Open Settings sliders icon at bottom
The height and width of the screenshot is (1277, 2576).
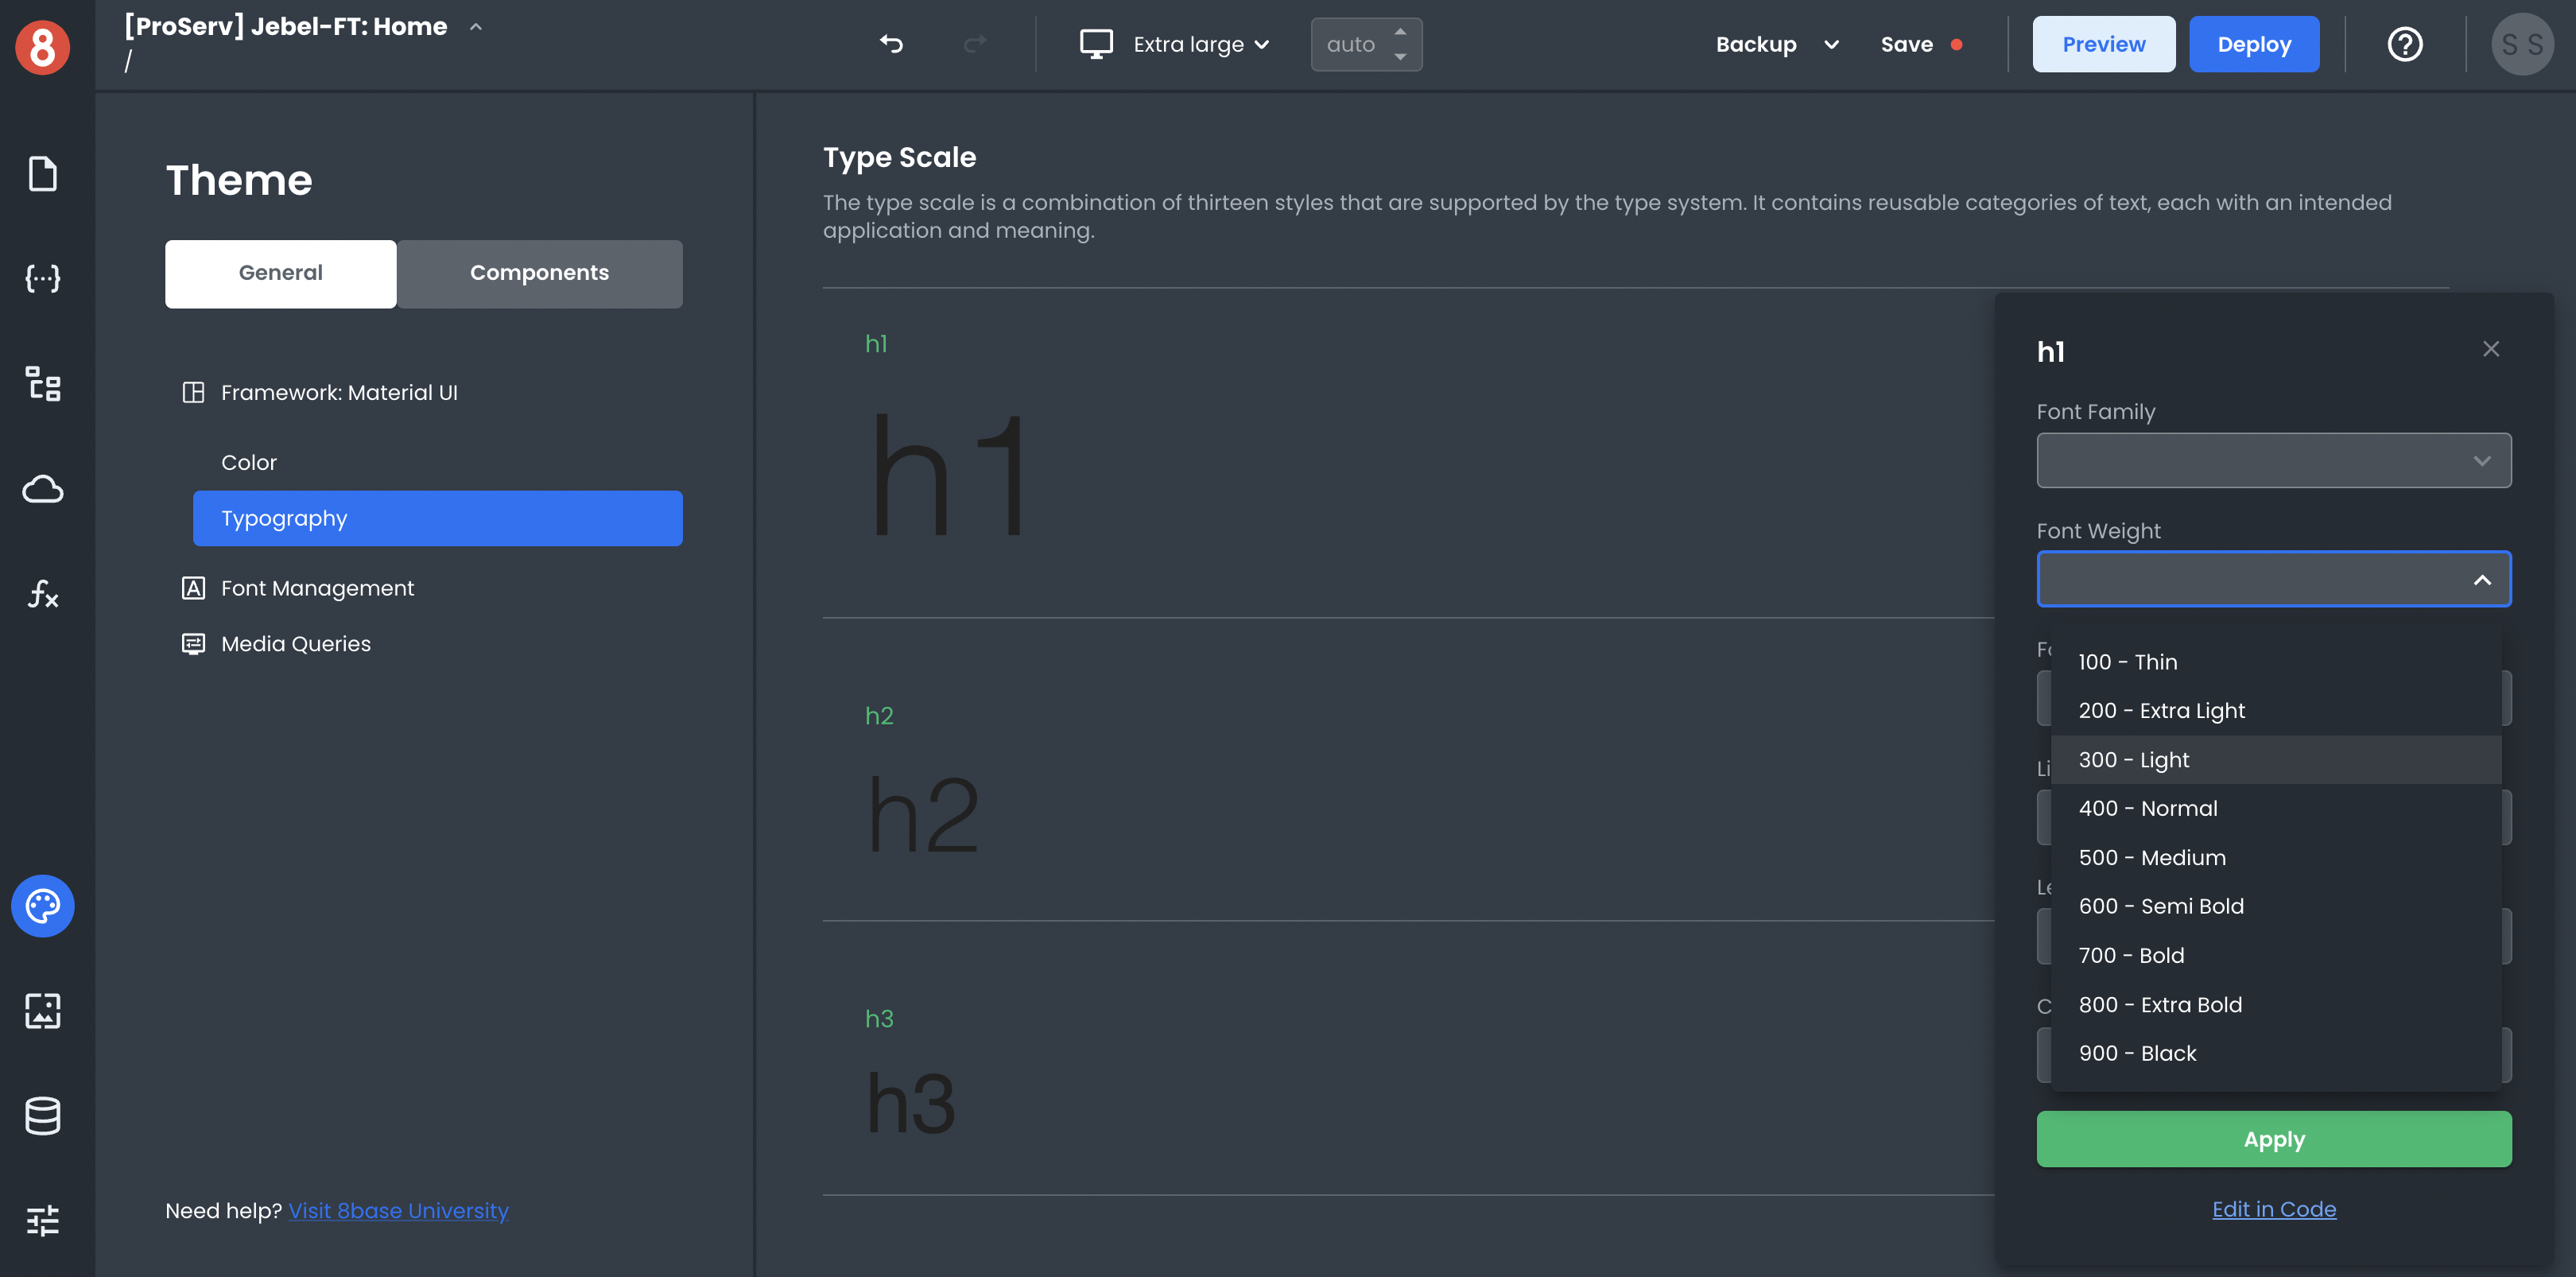pyautogui.click(x=42, y=1220)
